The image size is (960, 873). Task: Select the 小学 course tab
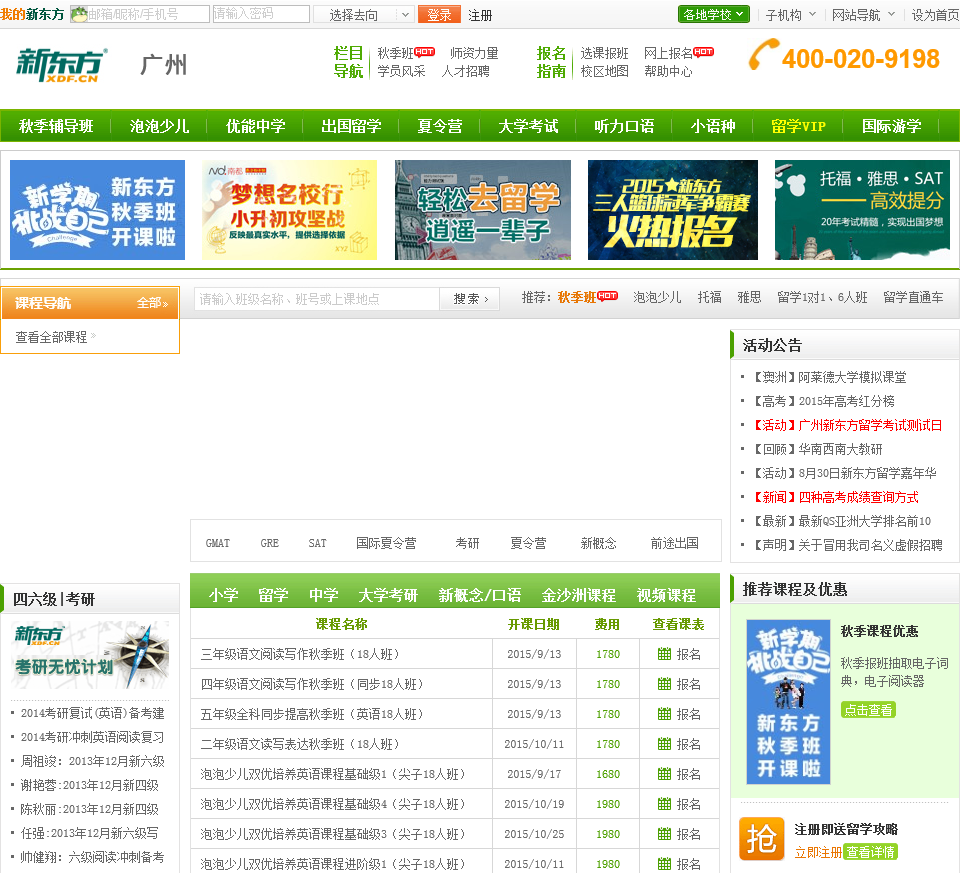coord(223,594)
